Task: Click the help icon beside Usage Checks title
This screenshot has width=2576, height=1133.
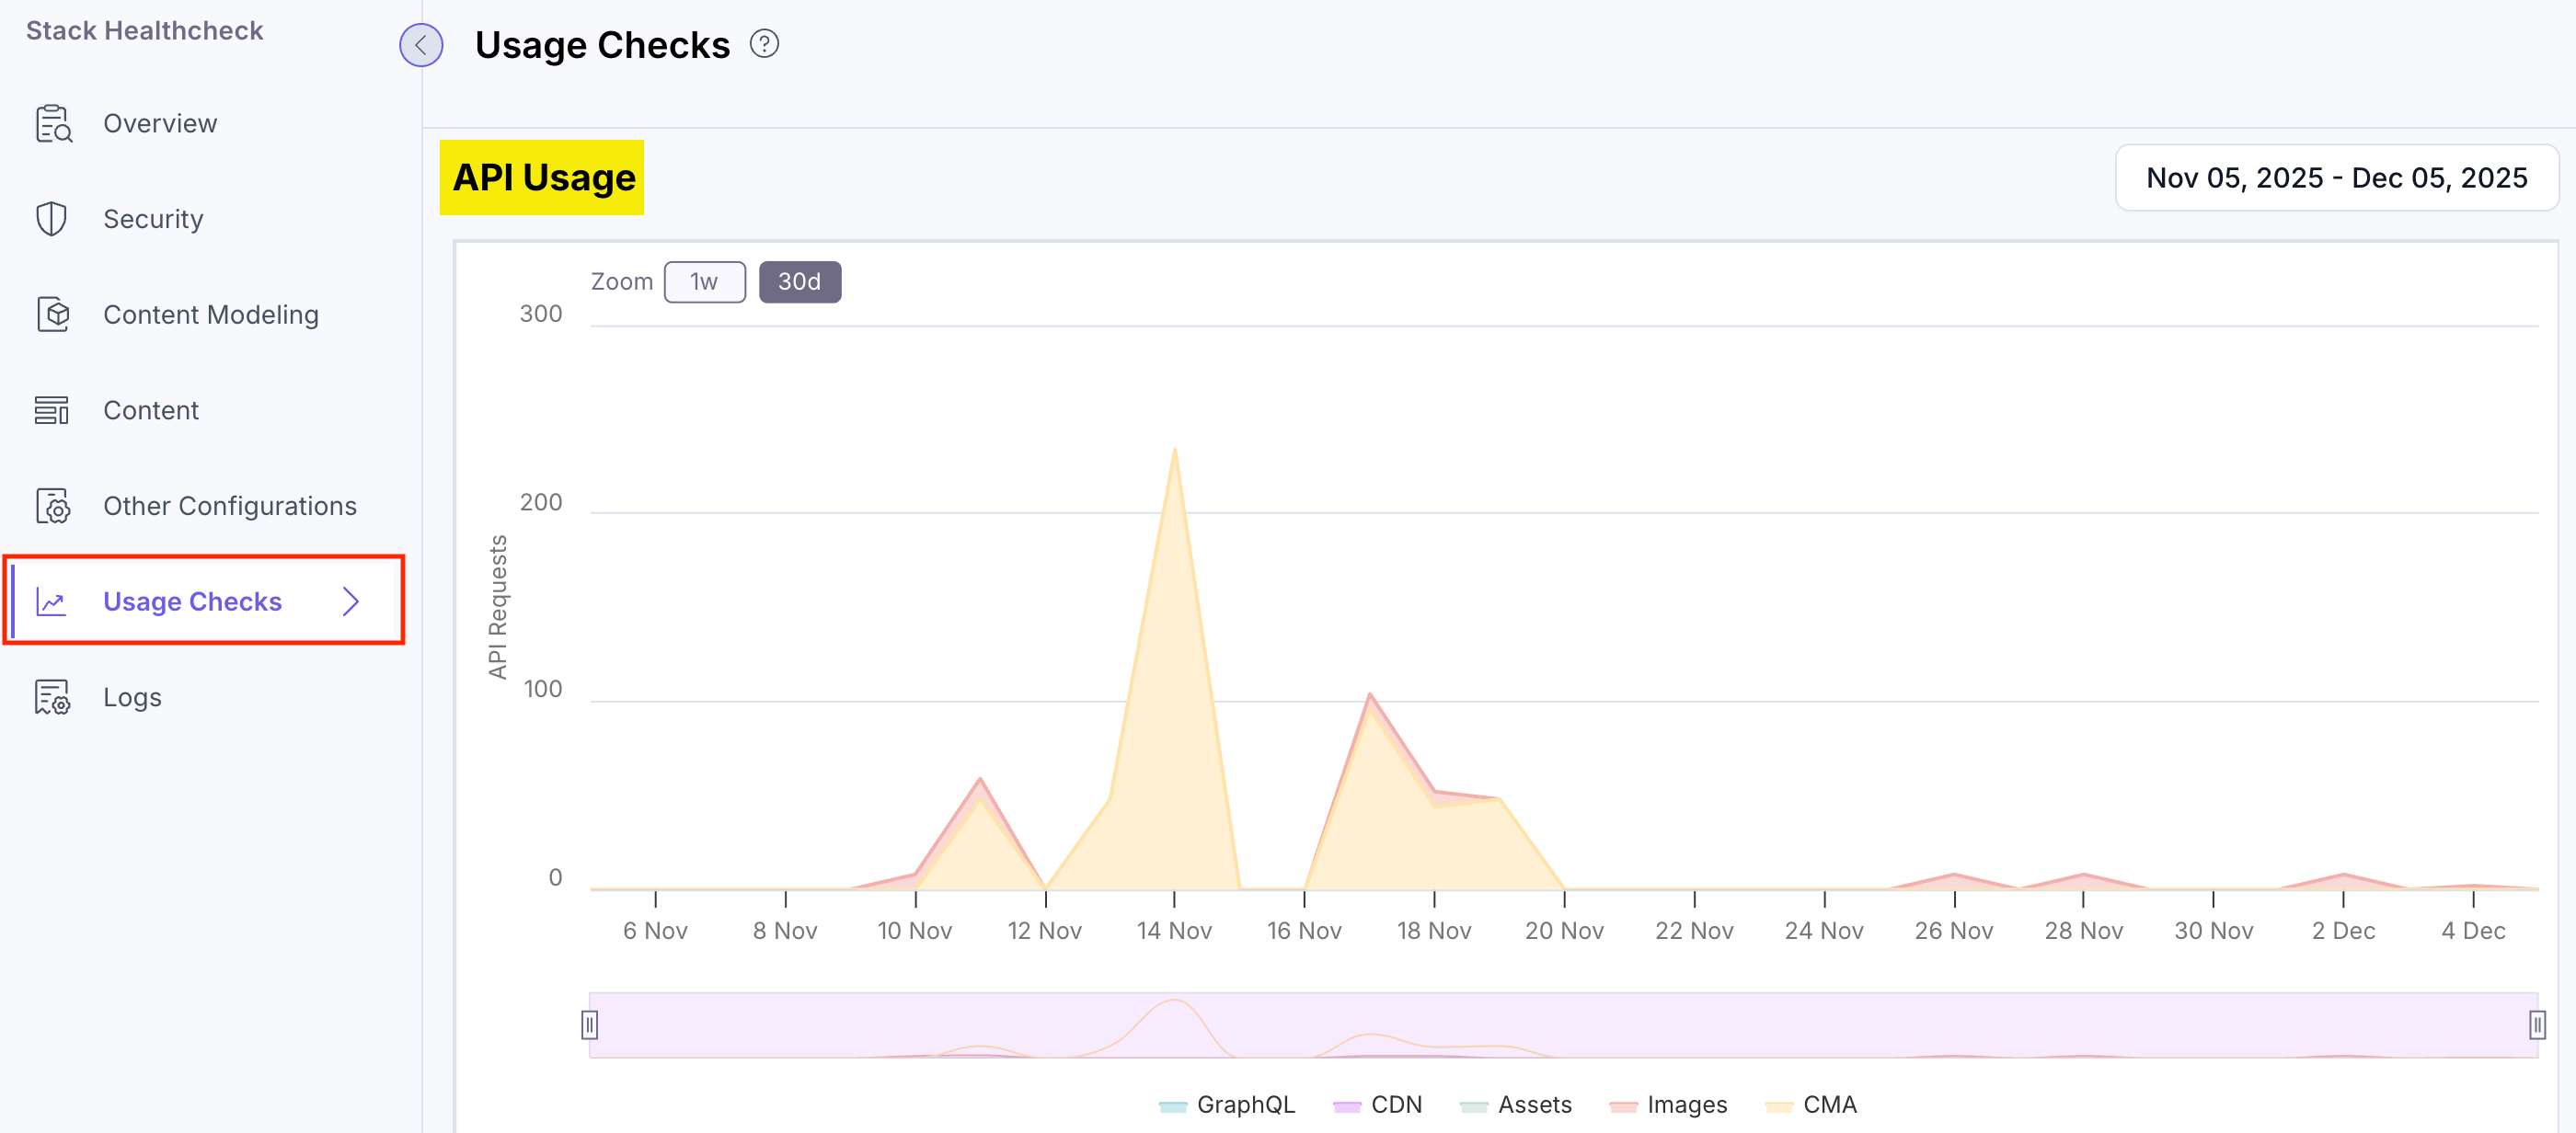Action: [764, 43]
